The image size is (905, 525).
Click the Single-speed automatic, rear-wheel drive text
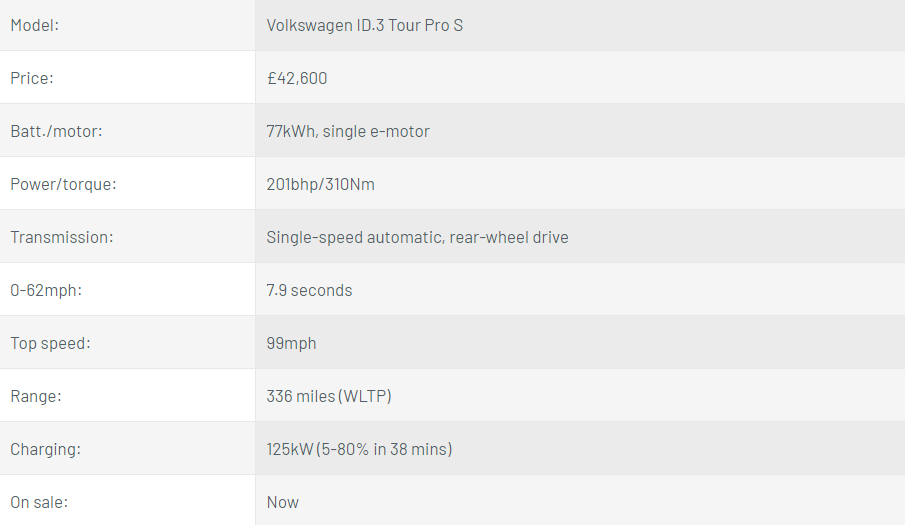[417, 237]
